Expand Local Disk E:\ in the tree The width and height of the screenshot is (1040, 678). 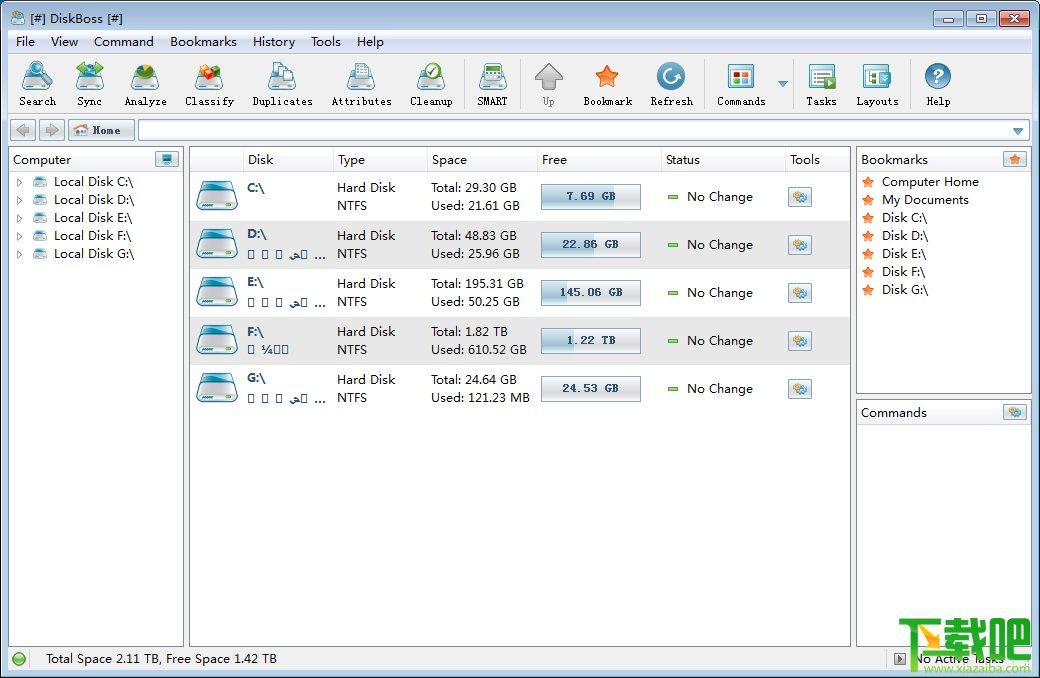pyautogui.click(x=20, y=218)
